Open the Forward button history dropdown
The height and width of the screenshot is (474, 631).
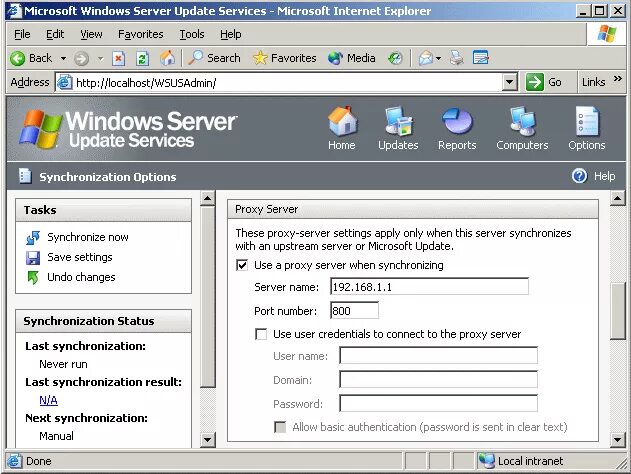click(101, 59)
